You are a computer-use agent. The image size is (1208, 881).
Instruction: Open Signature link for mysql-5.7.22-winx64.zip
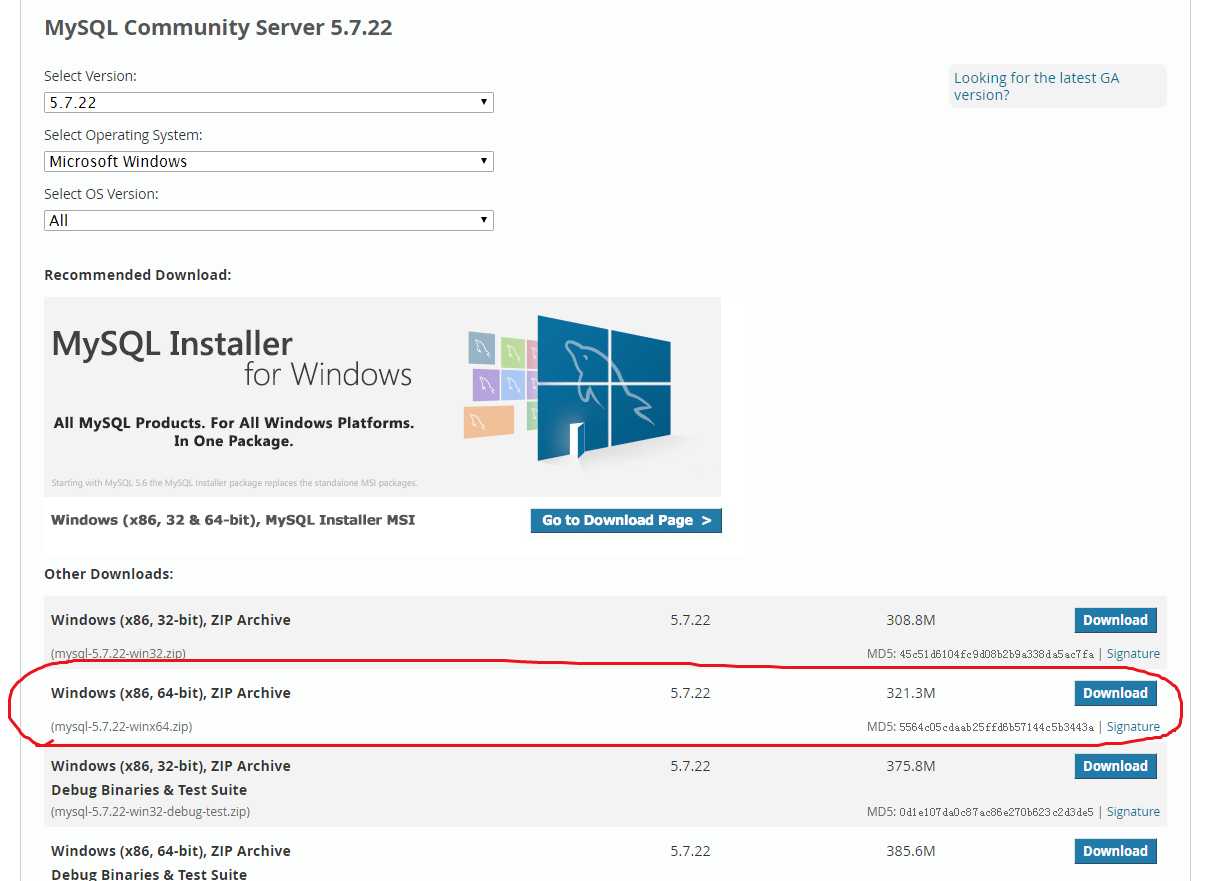point(1133,727)
